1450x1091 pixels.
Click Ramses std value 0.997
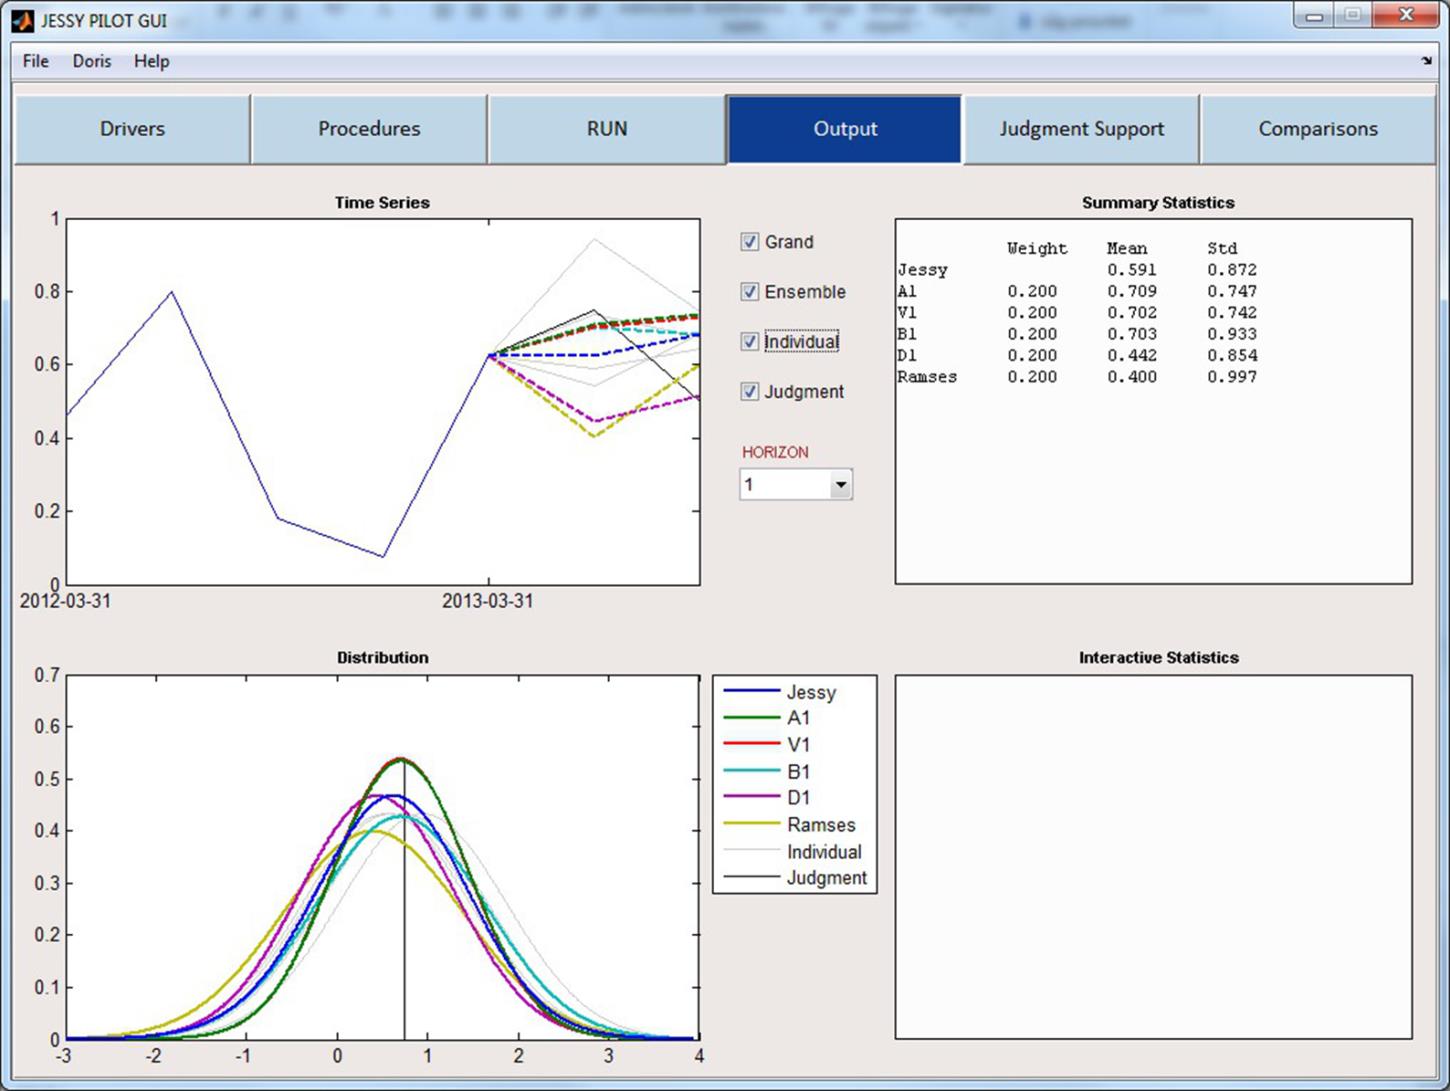pyautogui.click(x=1232, y=377)
